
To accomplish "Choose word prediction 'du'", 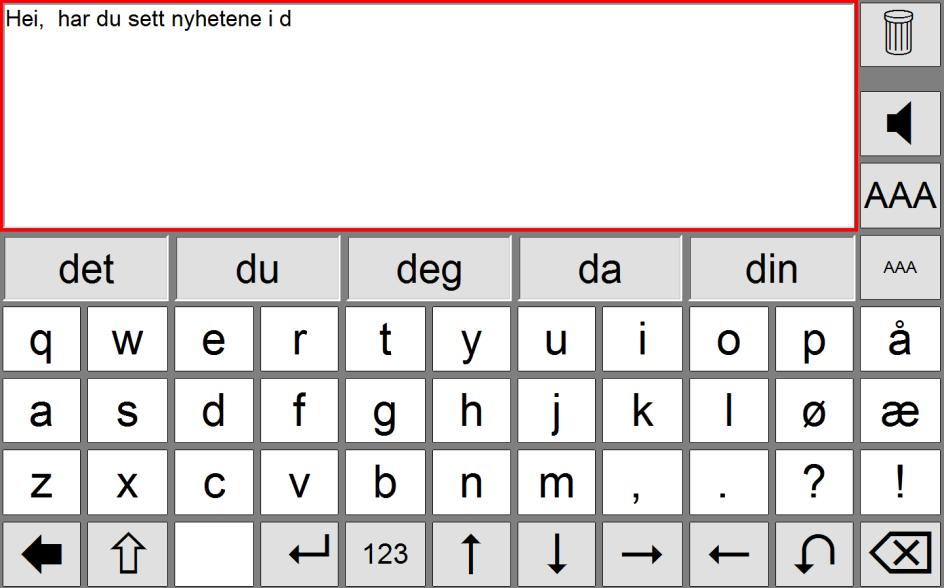I will pyautogui.click(x=258, y=268).
